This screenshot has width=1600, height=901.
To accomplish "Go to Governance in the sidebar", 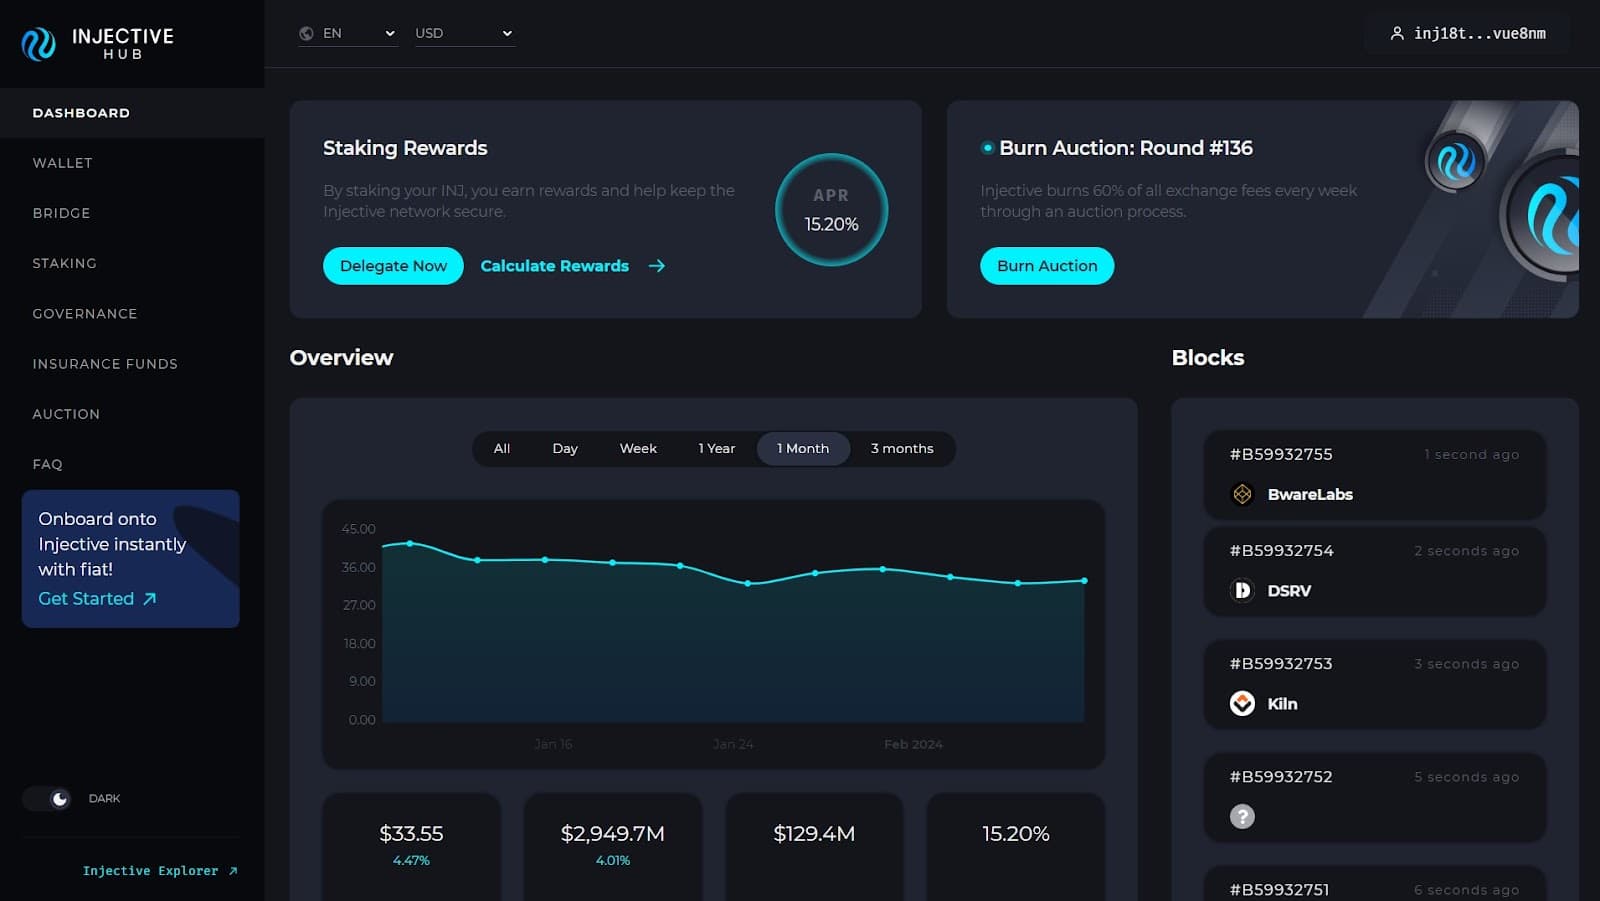I will coord(85,314).
